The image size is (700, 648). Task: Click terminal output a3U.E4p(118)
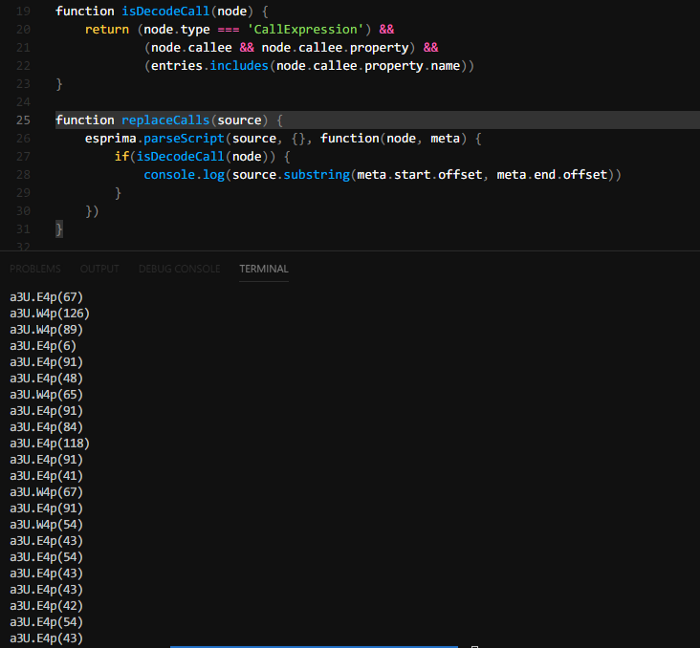50,443
